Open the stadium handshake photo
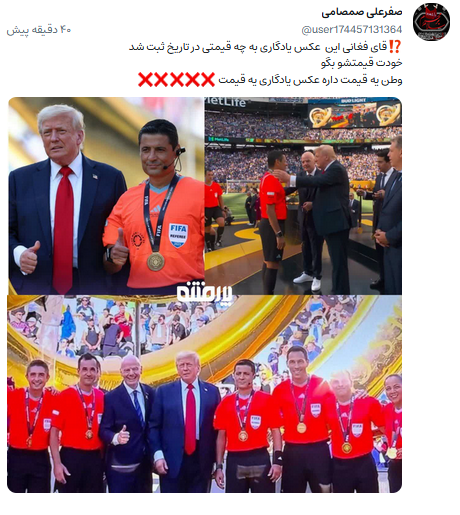460x515 pixels. point(303,196)
